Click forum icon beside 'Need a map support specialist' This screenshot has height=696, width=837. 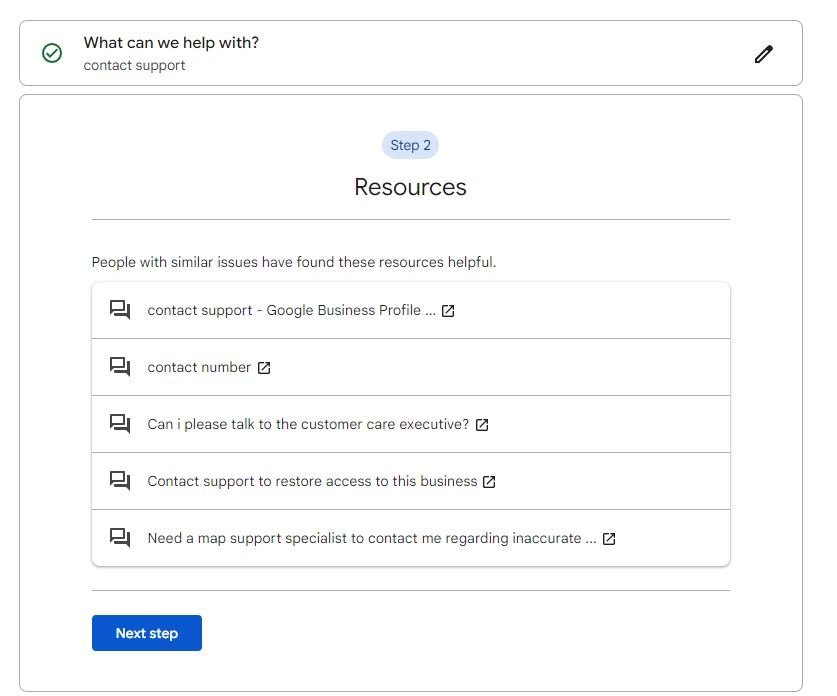(x=120, y=539)
